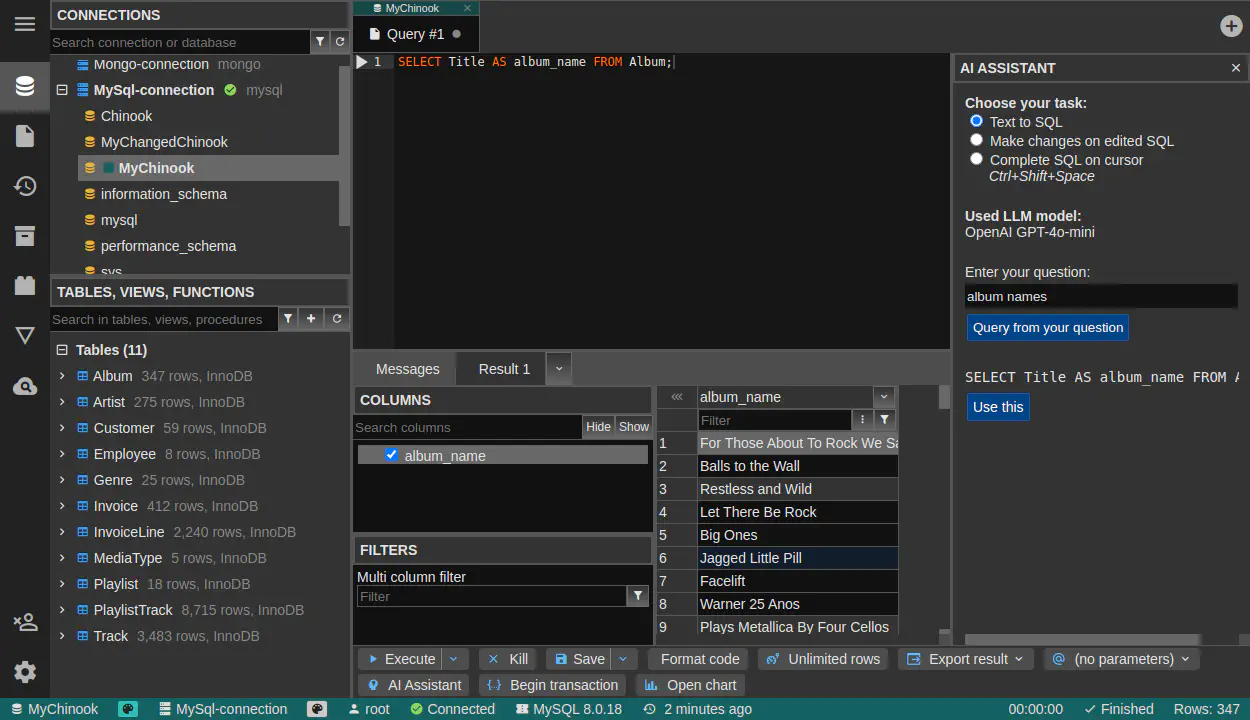Open the Save button dropdown arrow
The image size is (1250, 720).
[624, 659]
